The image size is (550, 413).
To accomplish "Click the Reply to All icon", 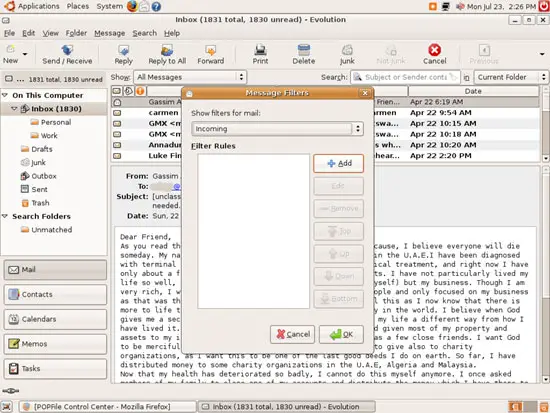I will tap(167, 50).
